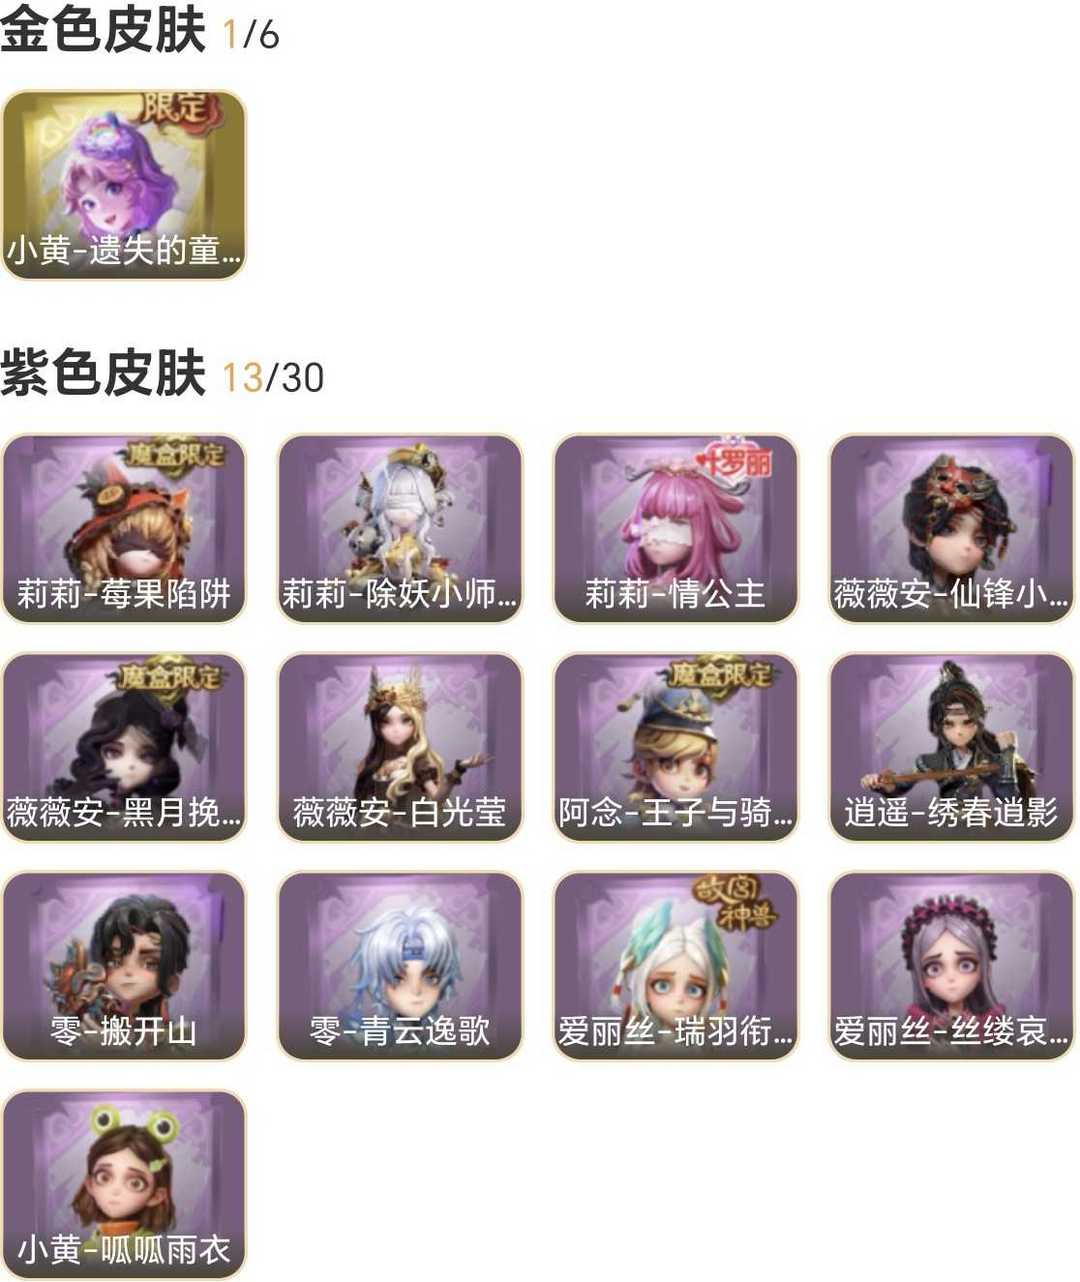Open the 莉莉-莓果陷阱 skin card
1080x1282 pixels.
[x=124, y=529]
